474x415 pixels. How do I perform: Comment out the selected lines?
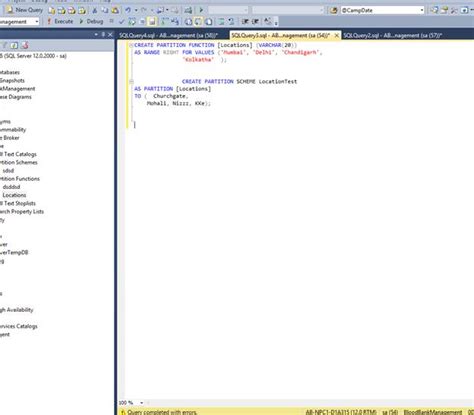pyautogui.click(x=221, y=22)
